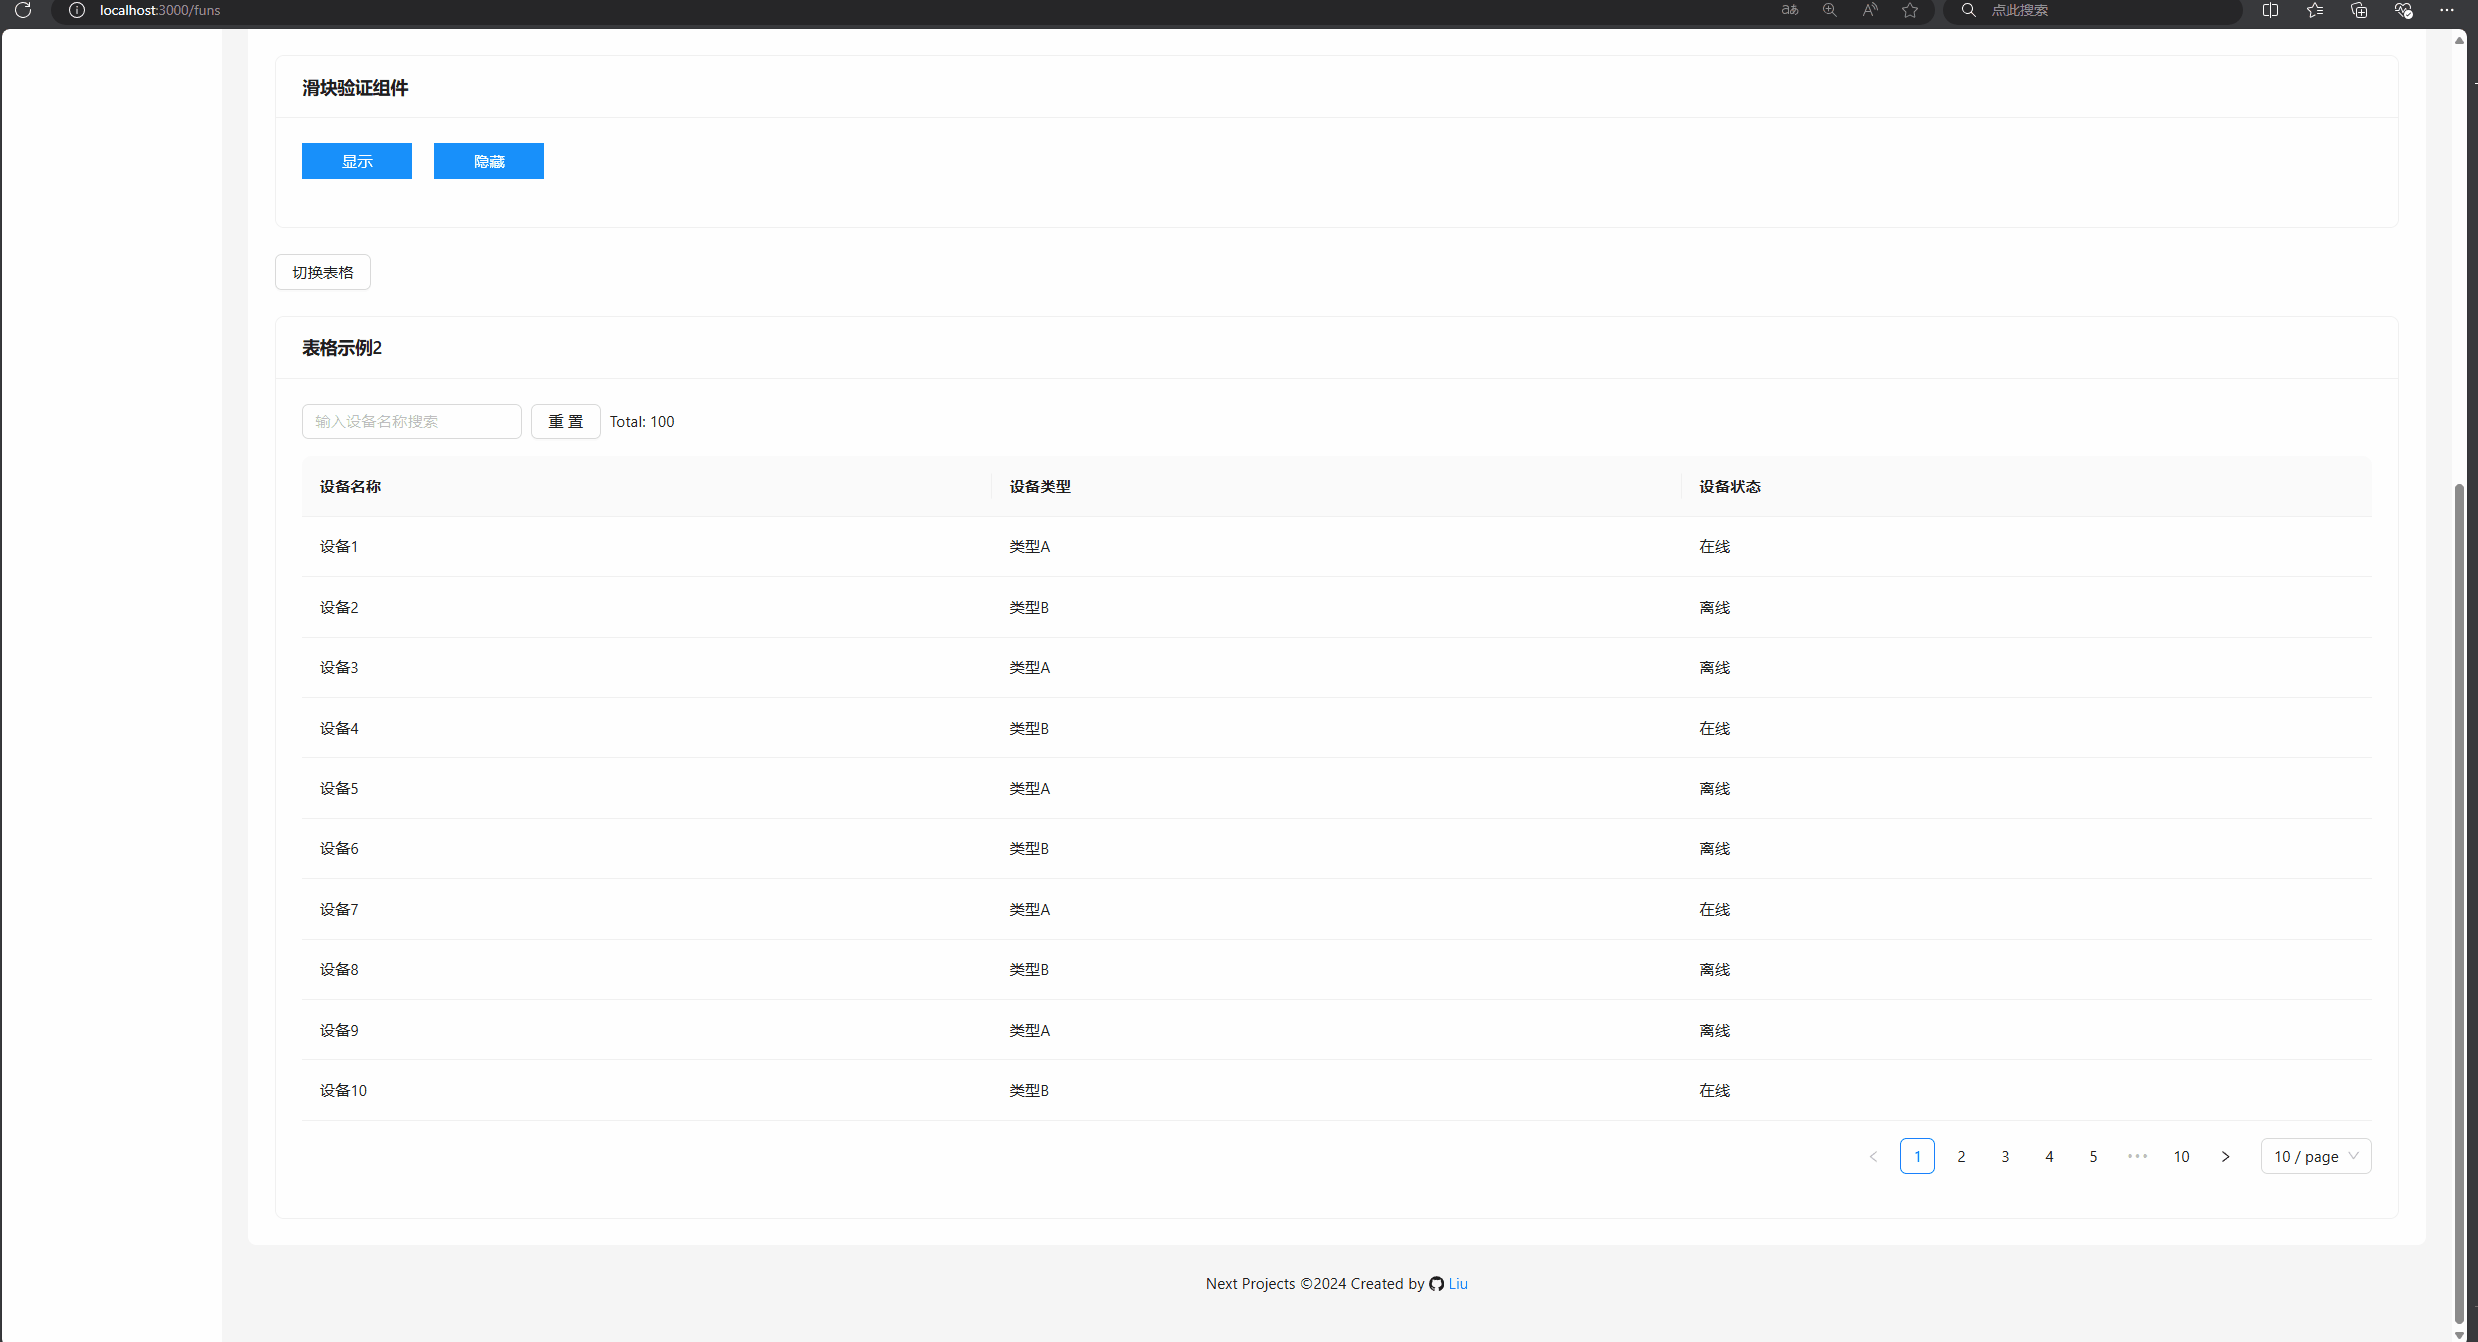Screen dimensions: 2478x1342
Task: Click the read aloud icon
Action: [x=1869, y=10]
